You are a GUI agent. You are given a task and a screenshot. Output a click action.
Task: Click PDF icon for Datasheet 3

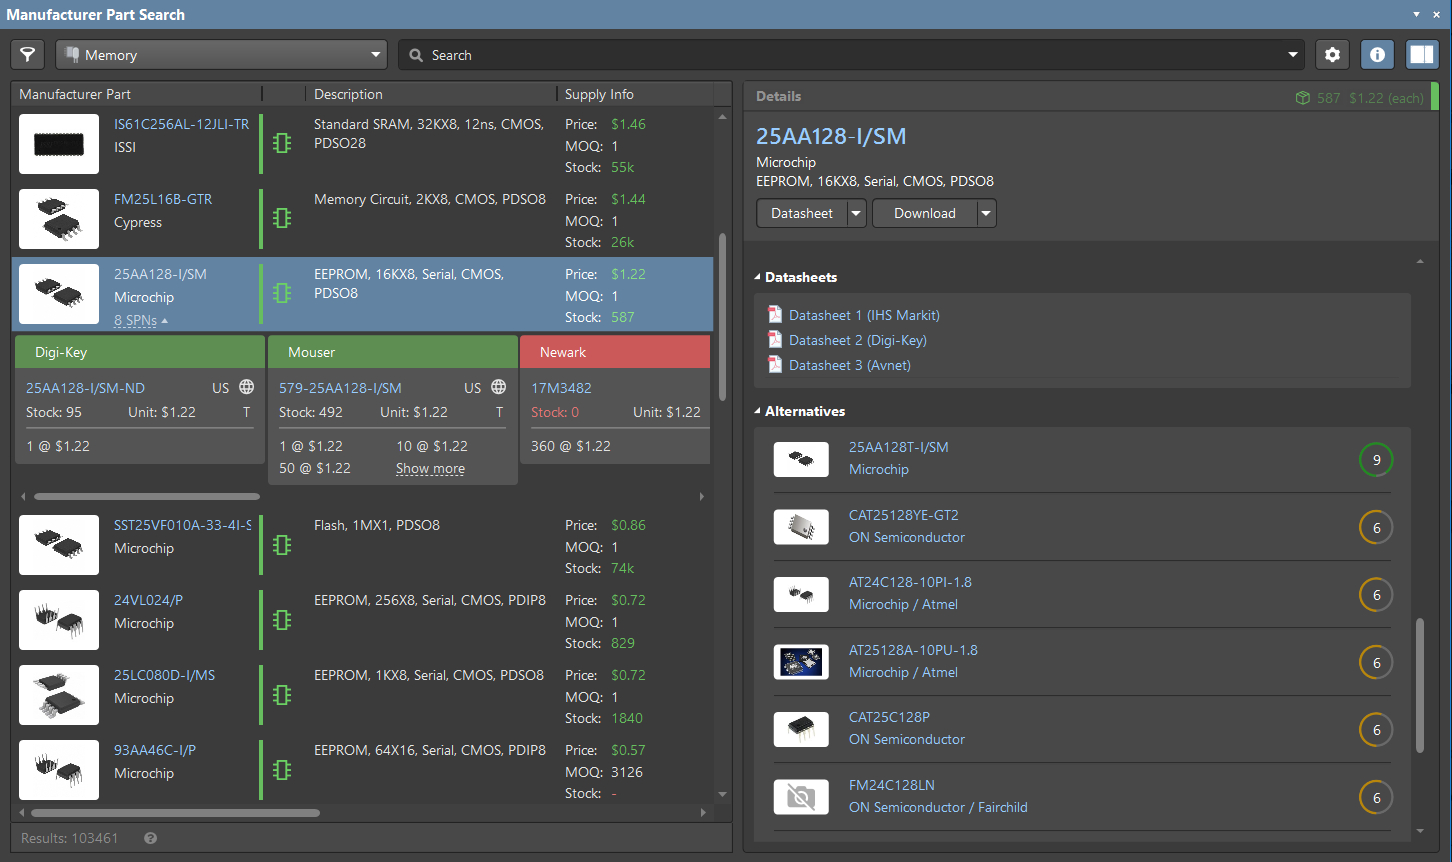tap(775, 364)
